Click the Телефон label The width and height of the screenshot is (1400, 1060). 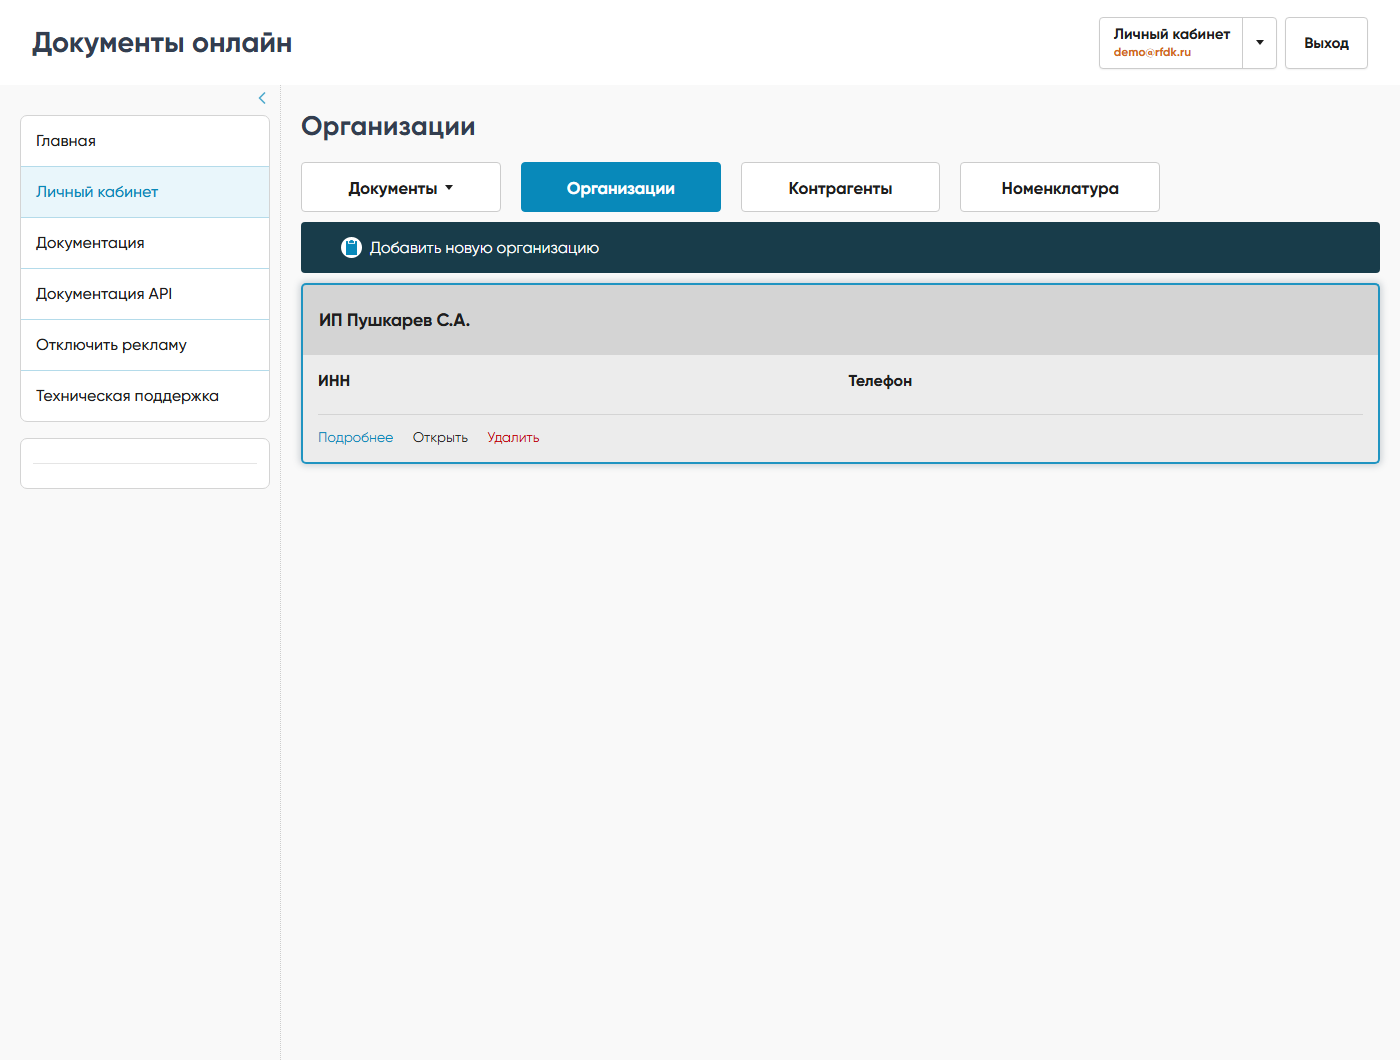tap(880, 381)
